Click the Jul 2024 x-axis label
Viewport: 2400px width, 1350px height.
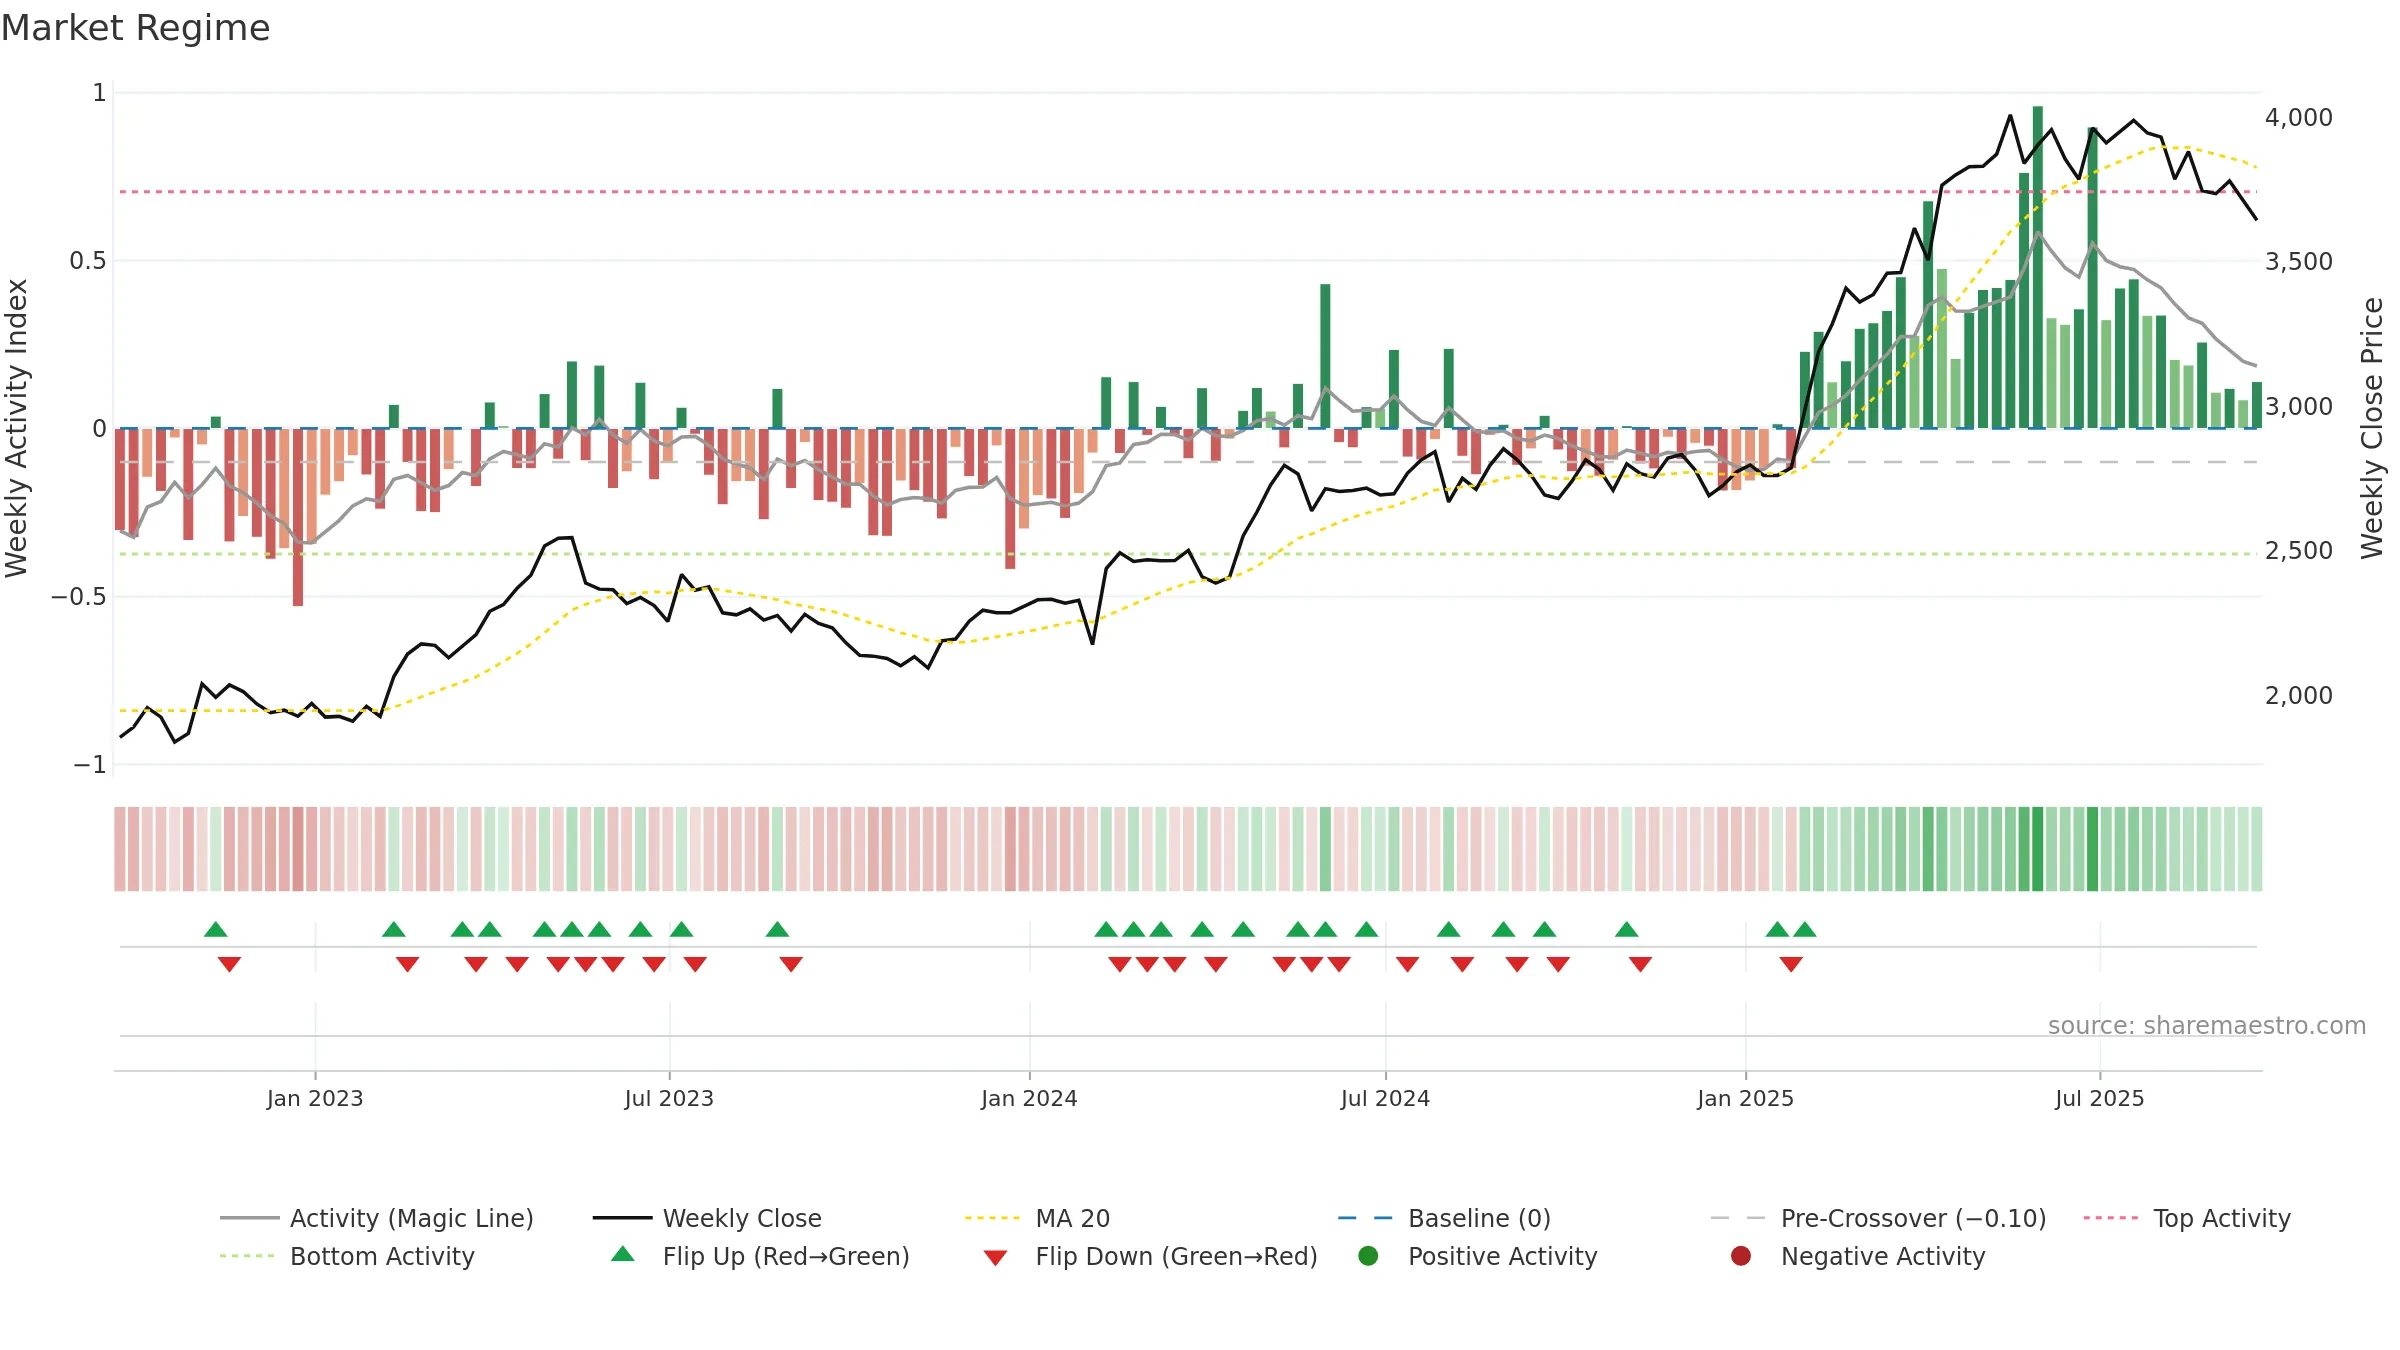coord(1385,1098)
